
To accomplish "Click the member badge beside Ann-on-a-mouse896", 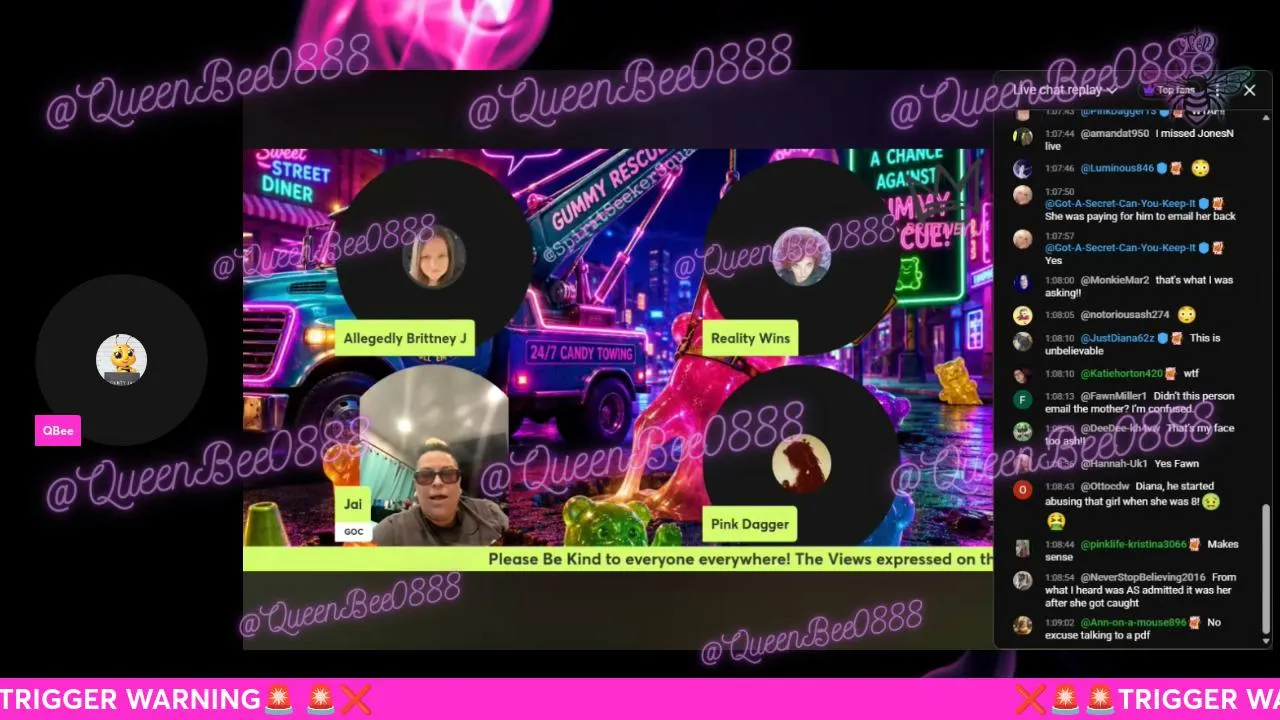I will [x=1194, y=622].
